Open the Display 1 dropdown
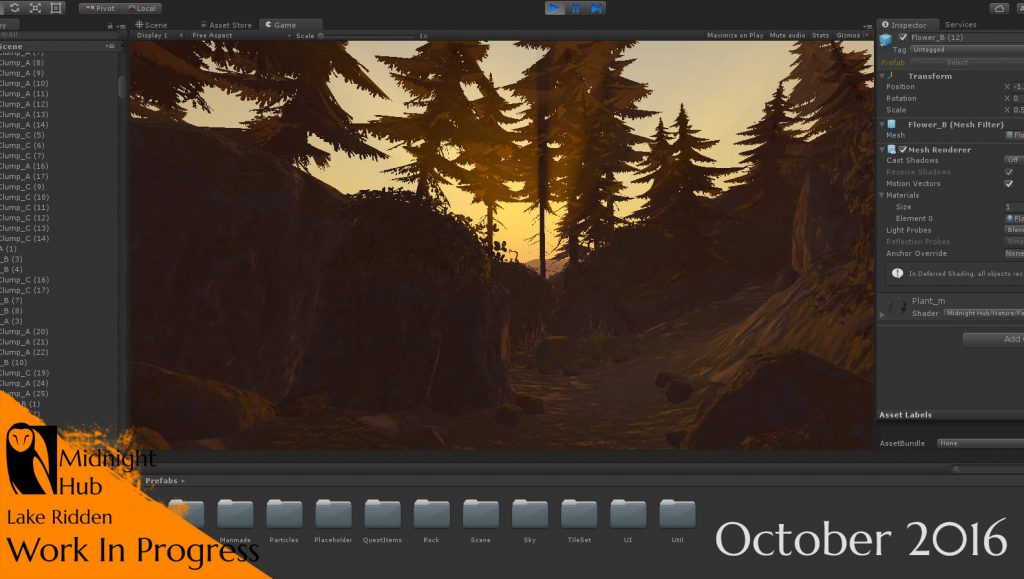Viewport: 1024px width, 579px height. click(160, 35)
